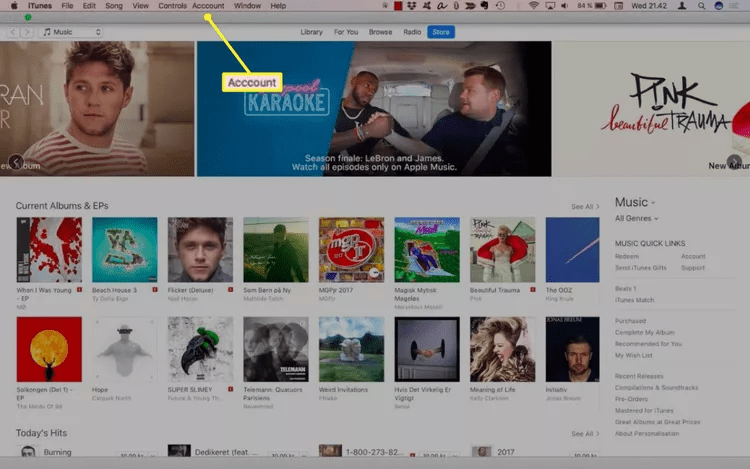Open the Pink Beautiful Trauma banner

[x=651, y=109]
